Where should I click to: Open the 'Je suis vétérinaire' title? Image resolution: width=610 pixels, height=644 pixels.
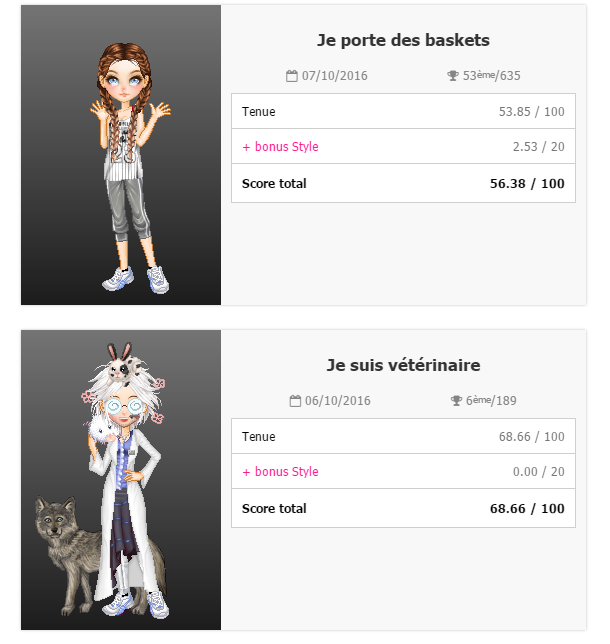[403, 365]
